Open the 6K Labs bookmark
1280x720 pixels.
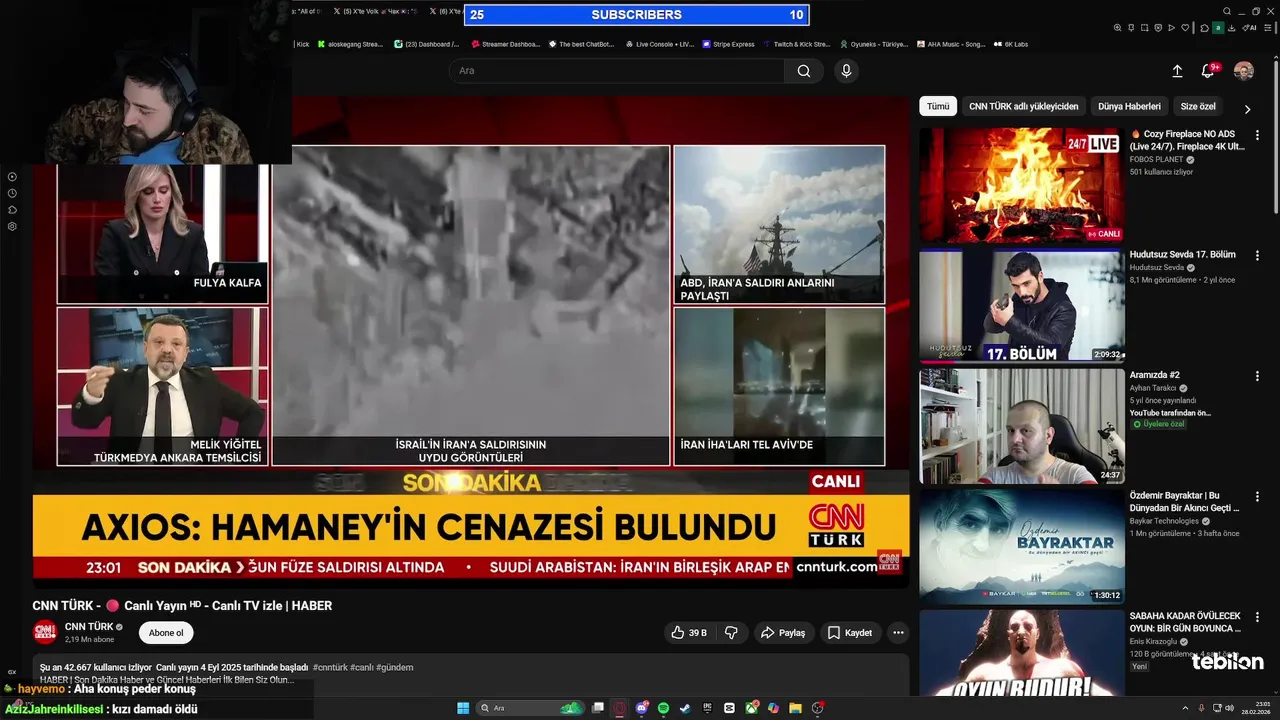point(1011,44)
